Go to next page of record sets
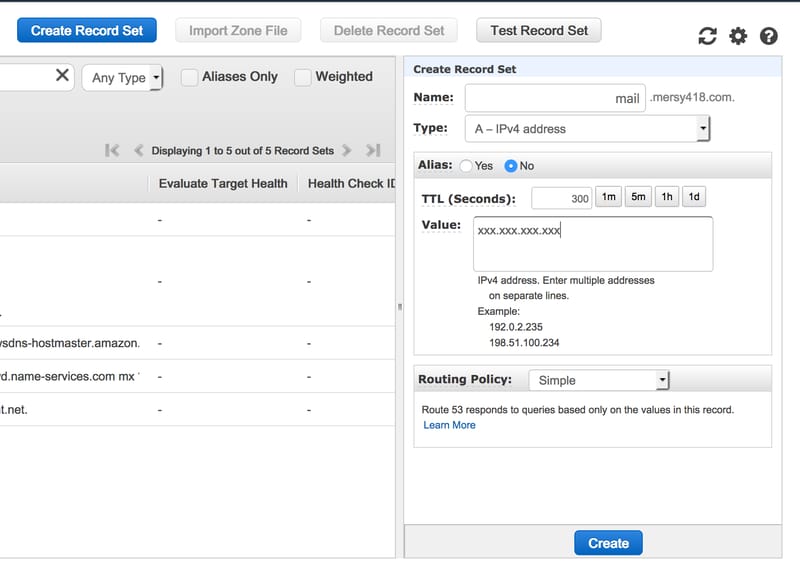The width and height of the screenshot is (800, 564). click(347, 150)
